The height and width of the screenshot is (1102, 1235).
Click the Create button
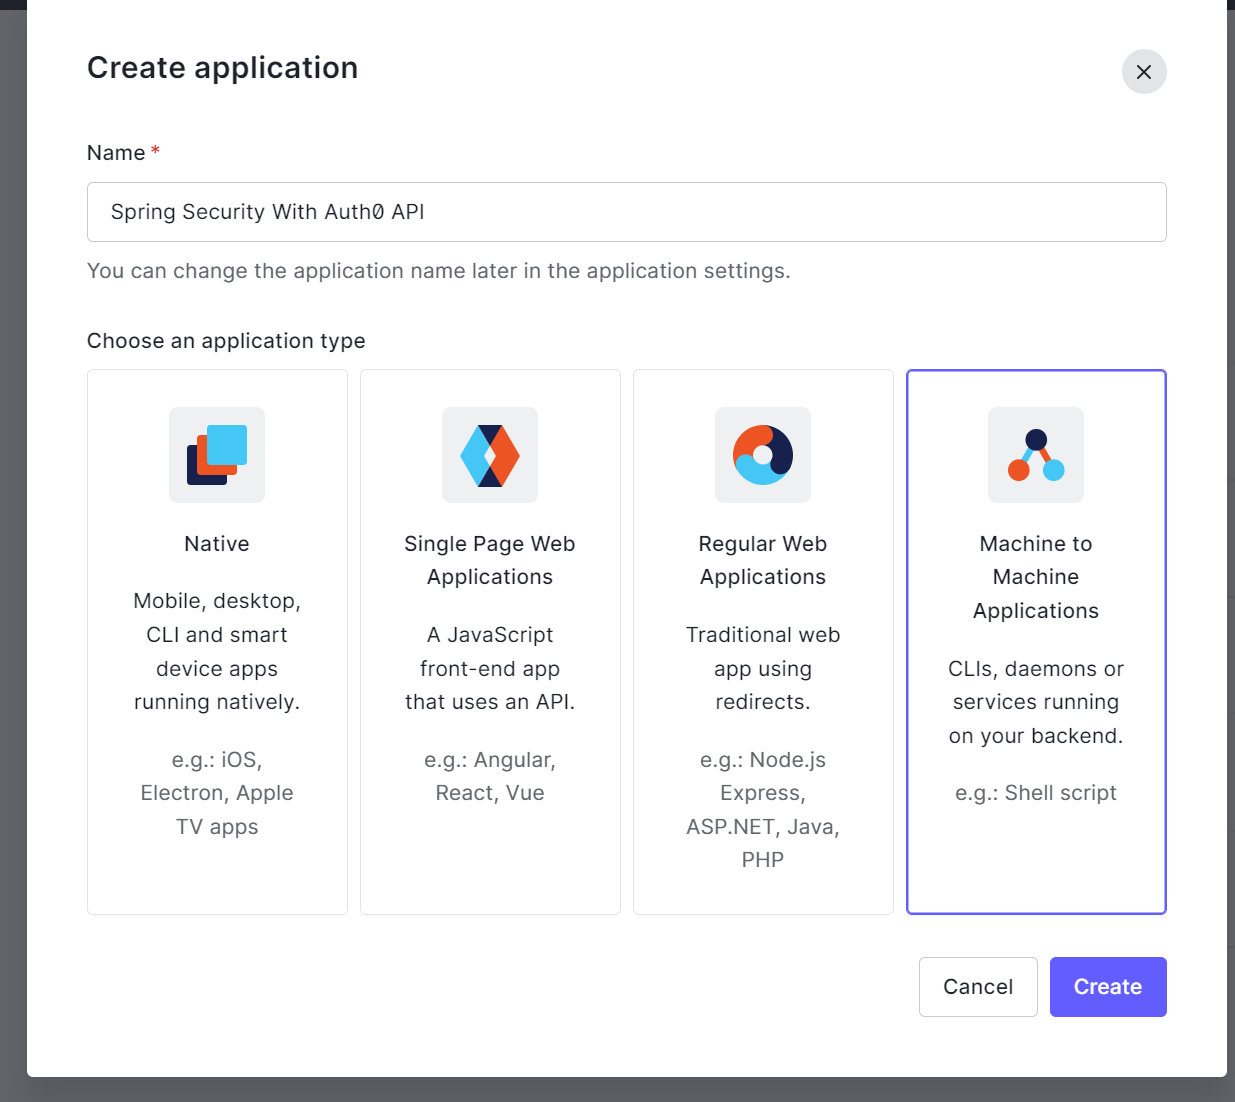click(x=1108, y=987)
